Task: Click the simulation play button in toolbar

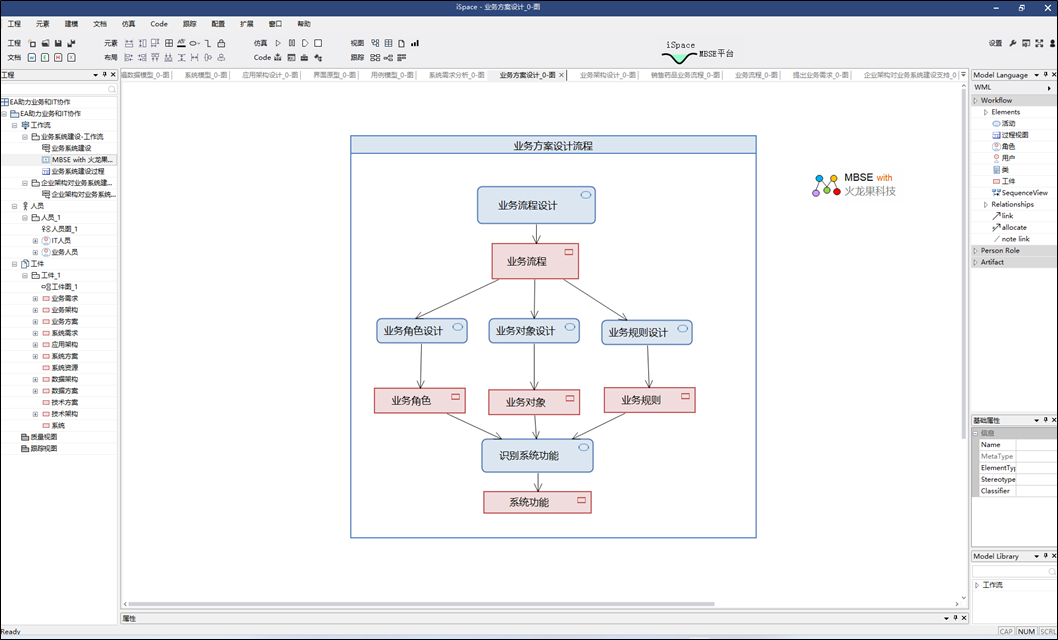Action: pyautogui.click(x=279, y=43)
